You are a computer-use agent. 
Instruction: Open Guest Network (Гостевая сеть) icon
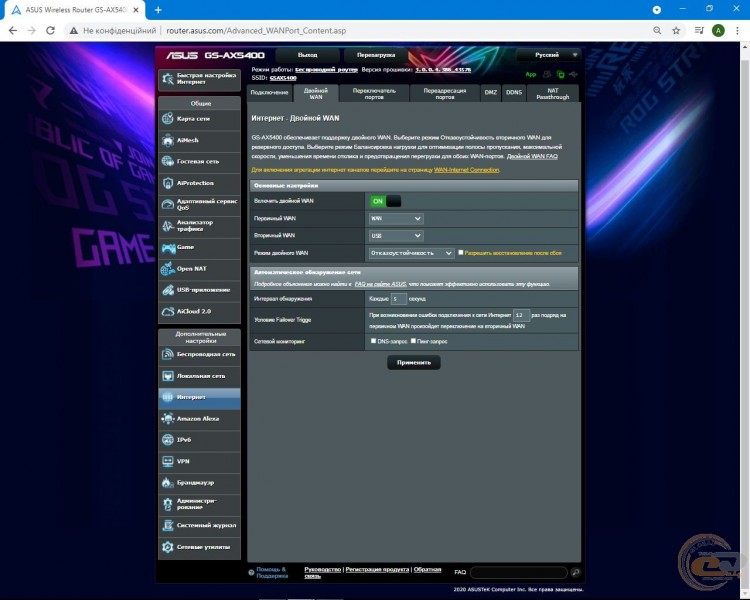167,161
